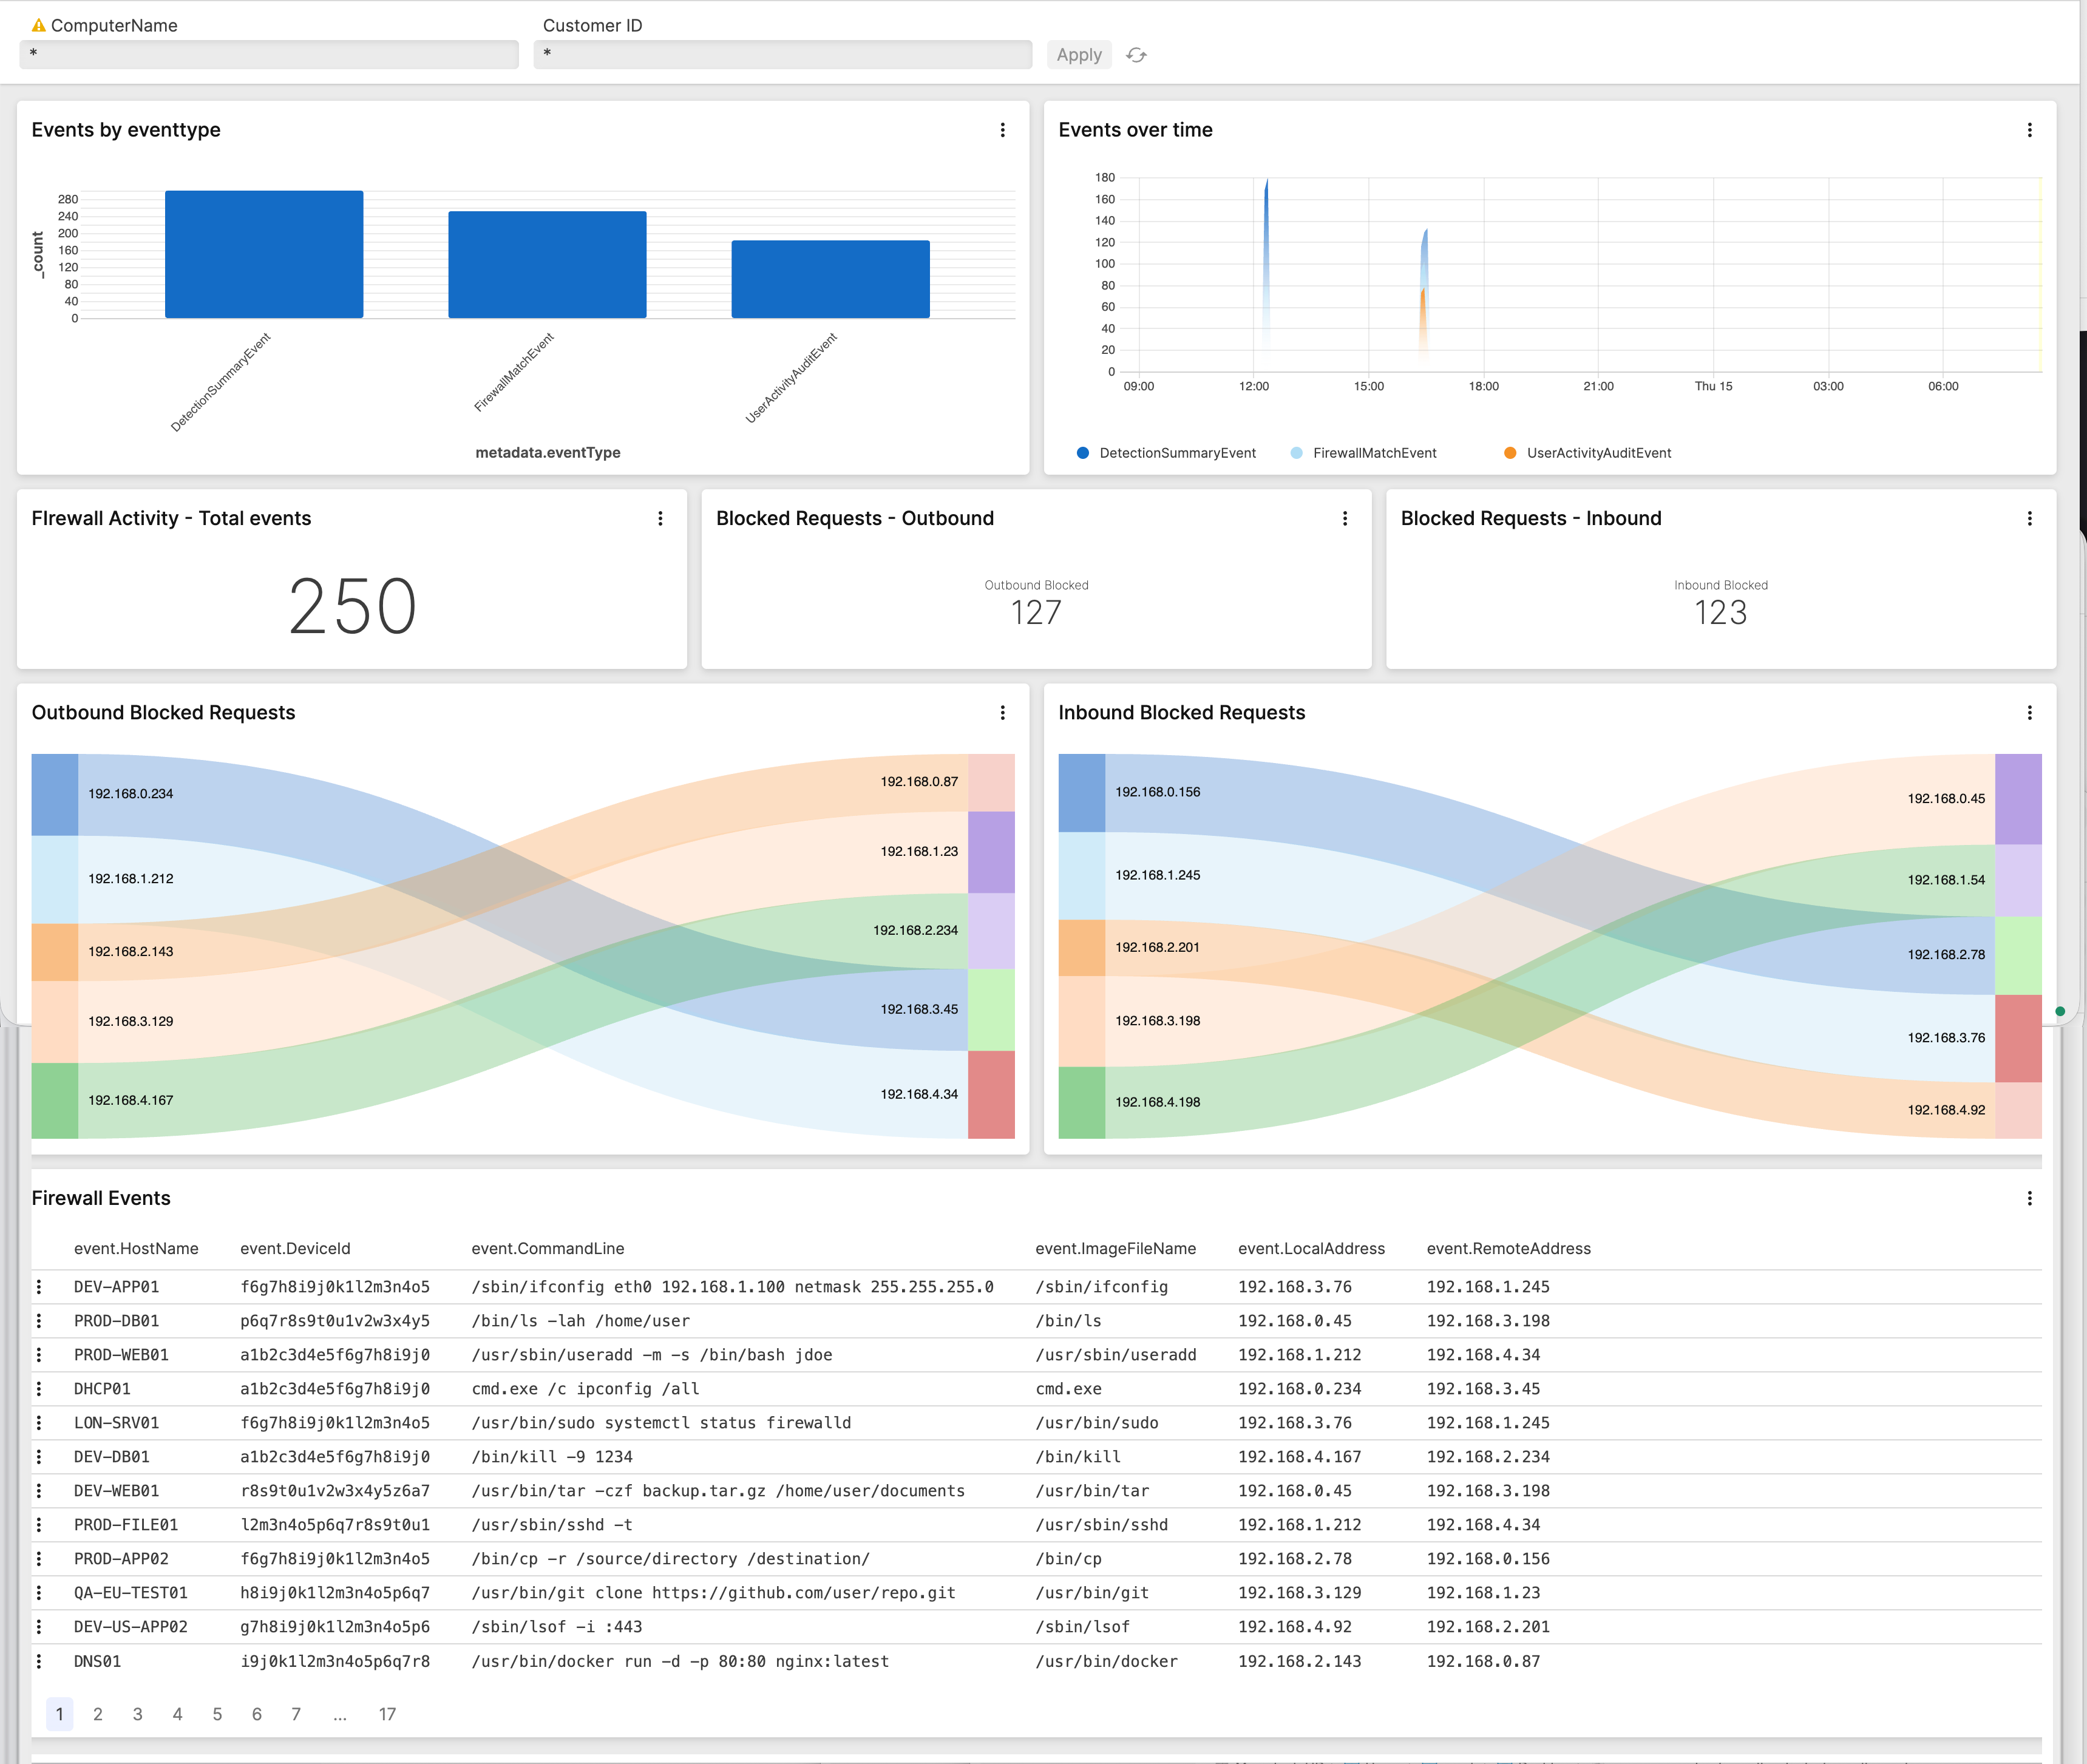
Task: Go to page 2 of Firewall Events
Action: 98,1713
